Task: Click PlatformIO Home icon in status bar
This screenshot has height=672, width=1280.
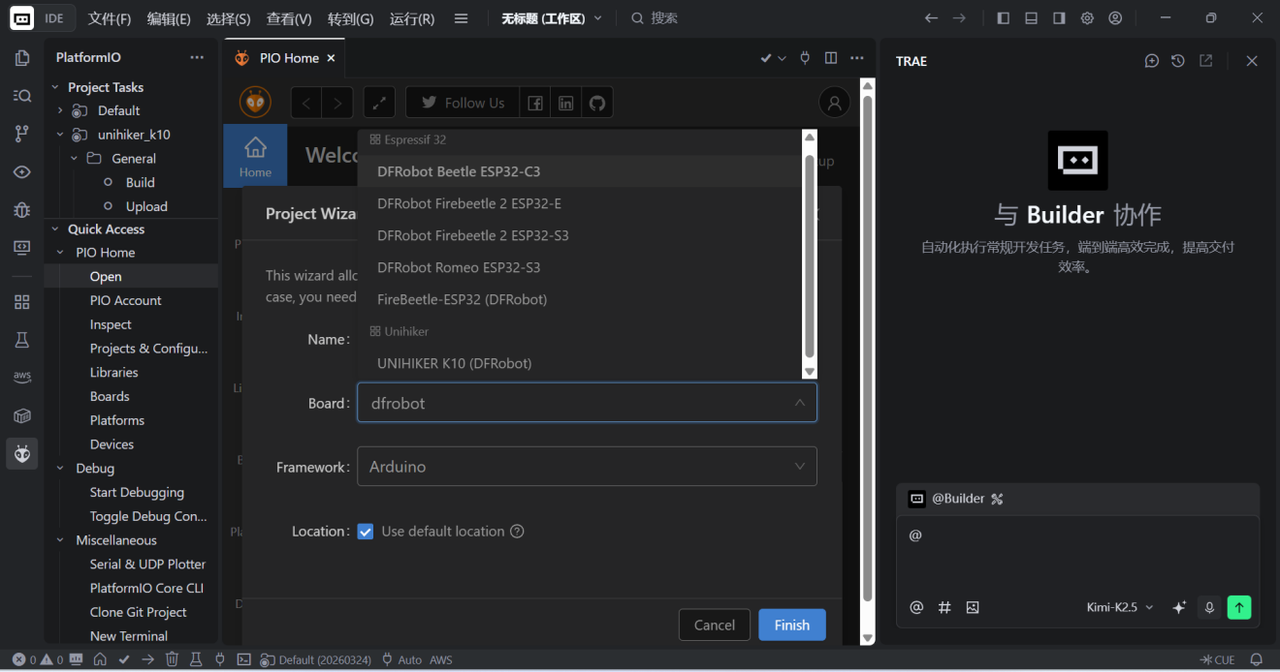Action: tap(100, 660)
